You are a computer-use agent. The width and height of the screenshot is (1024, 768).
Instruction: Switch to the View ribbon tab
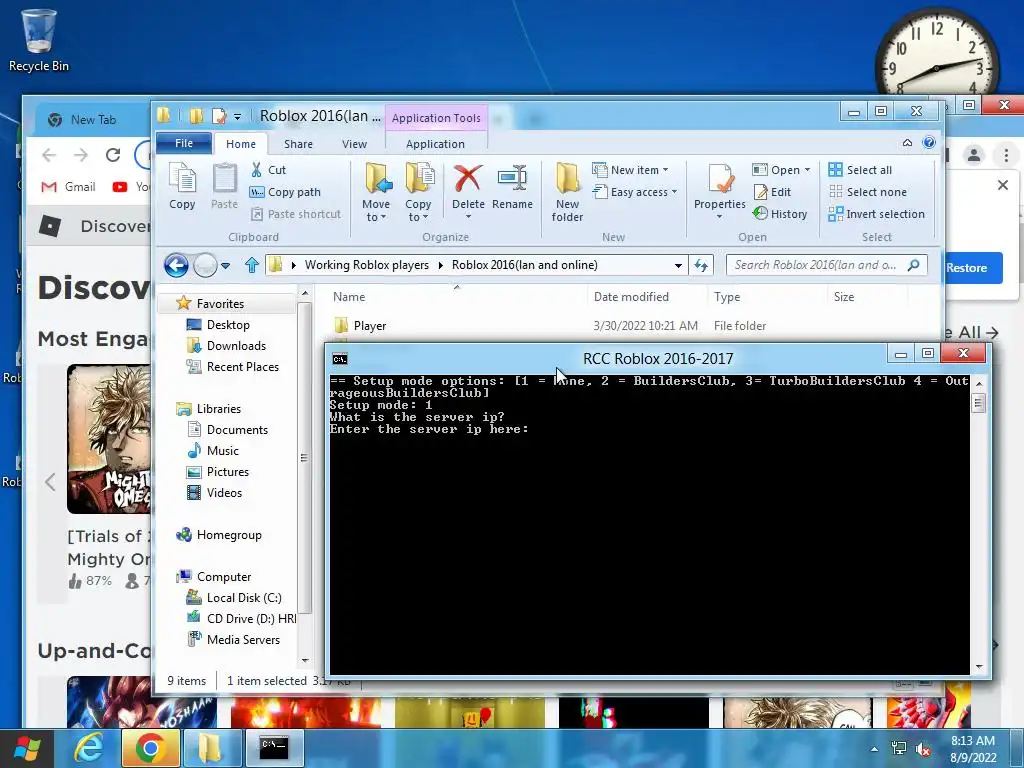(x=355, y=144)
